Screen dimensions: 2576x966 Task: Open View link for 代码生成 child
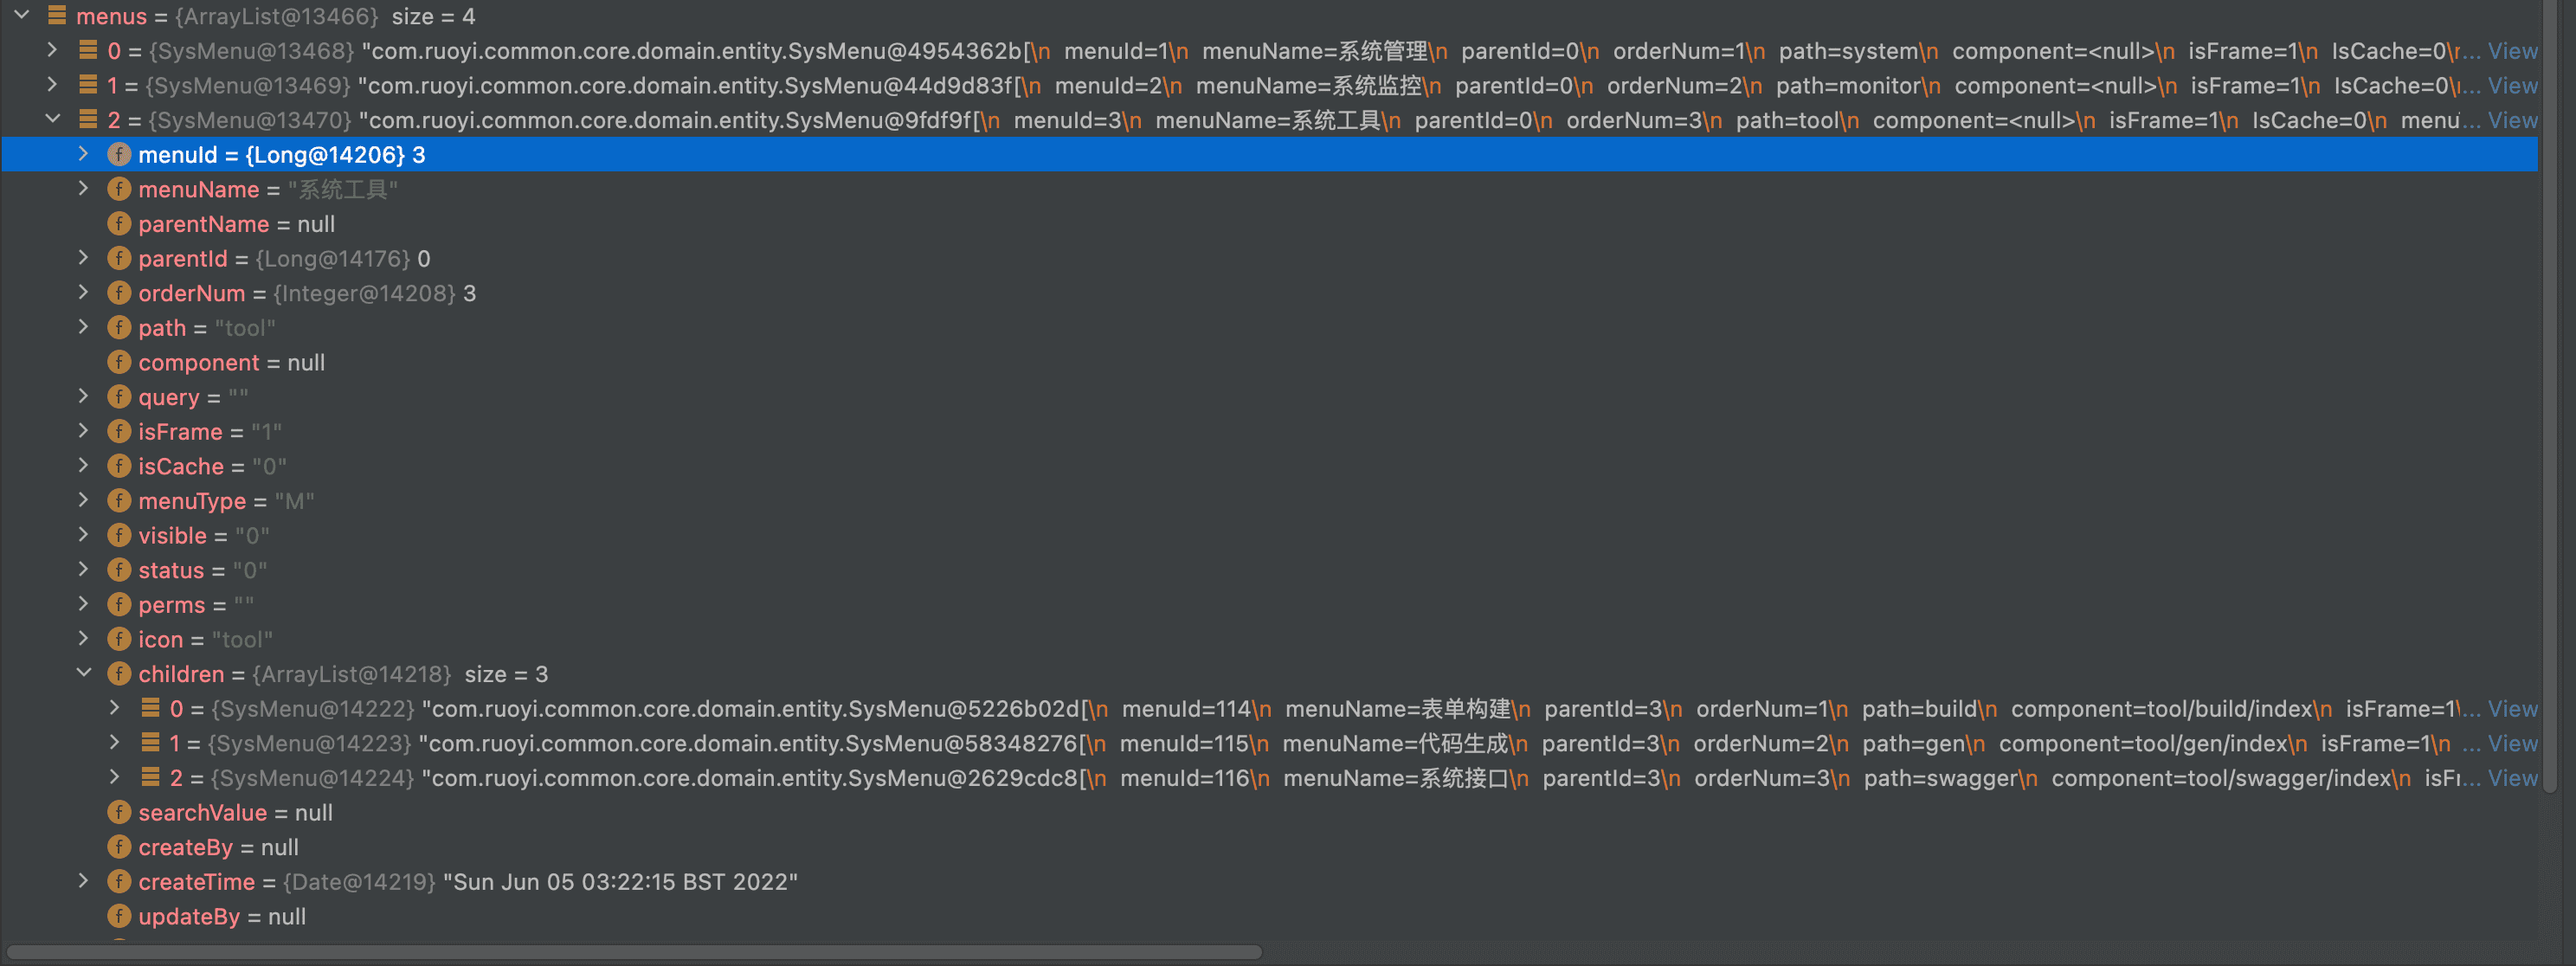(x=2512, y=743)
